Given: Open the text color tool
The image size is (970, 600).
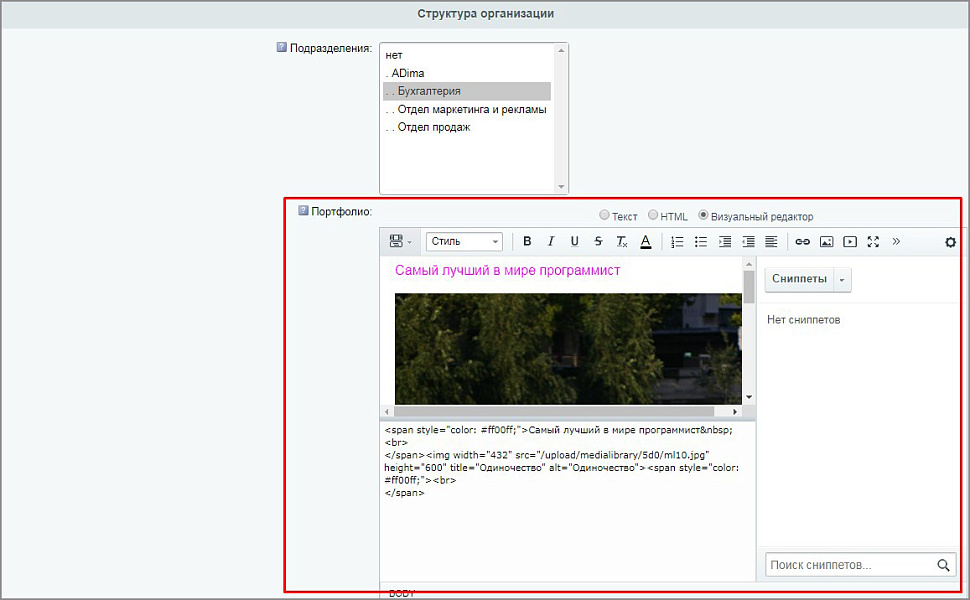Looking at the screenshot, I should pyautogui.click(x=646, y=241).
